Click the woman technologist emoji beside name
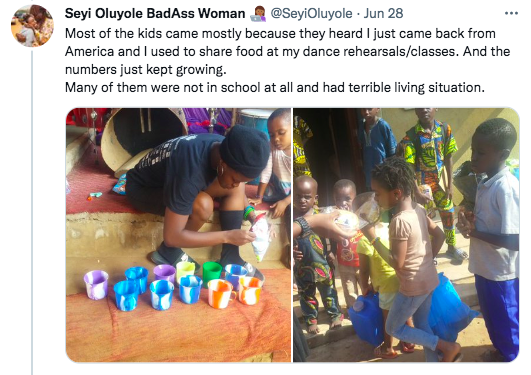 point(258,14)
